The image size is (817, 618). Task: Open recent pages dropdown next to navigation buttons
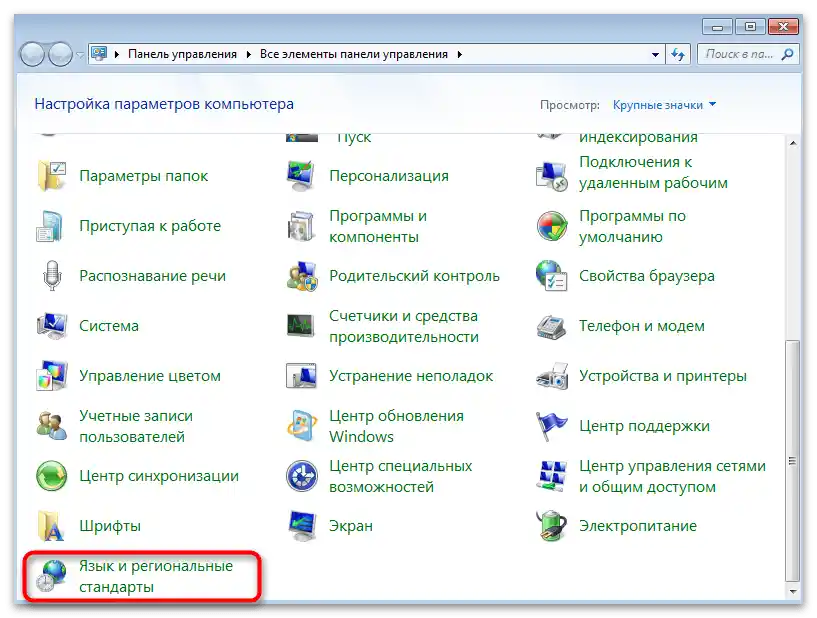80,54
